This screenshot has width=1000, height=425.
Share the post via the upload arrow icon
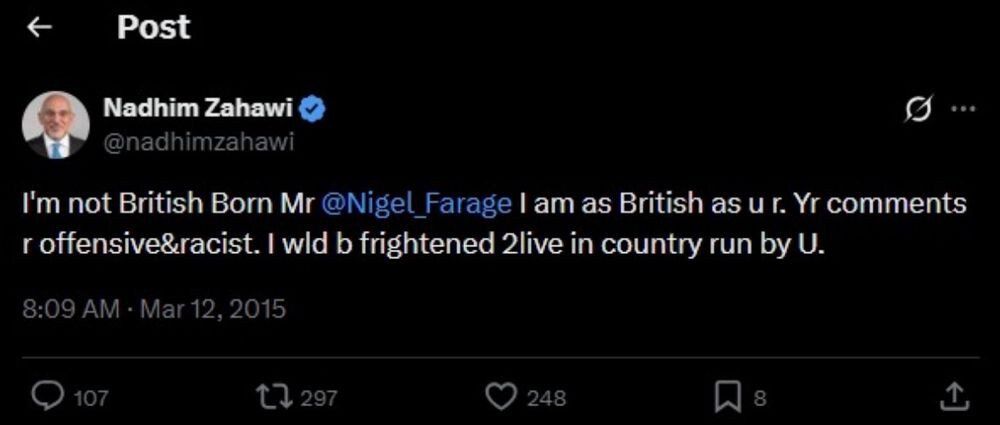click(x=954, y=396)
